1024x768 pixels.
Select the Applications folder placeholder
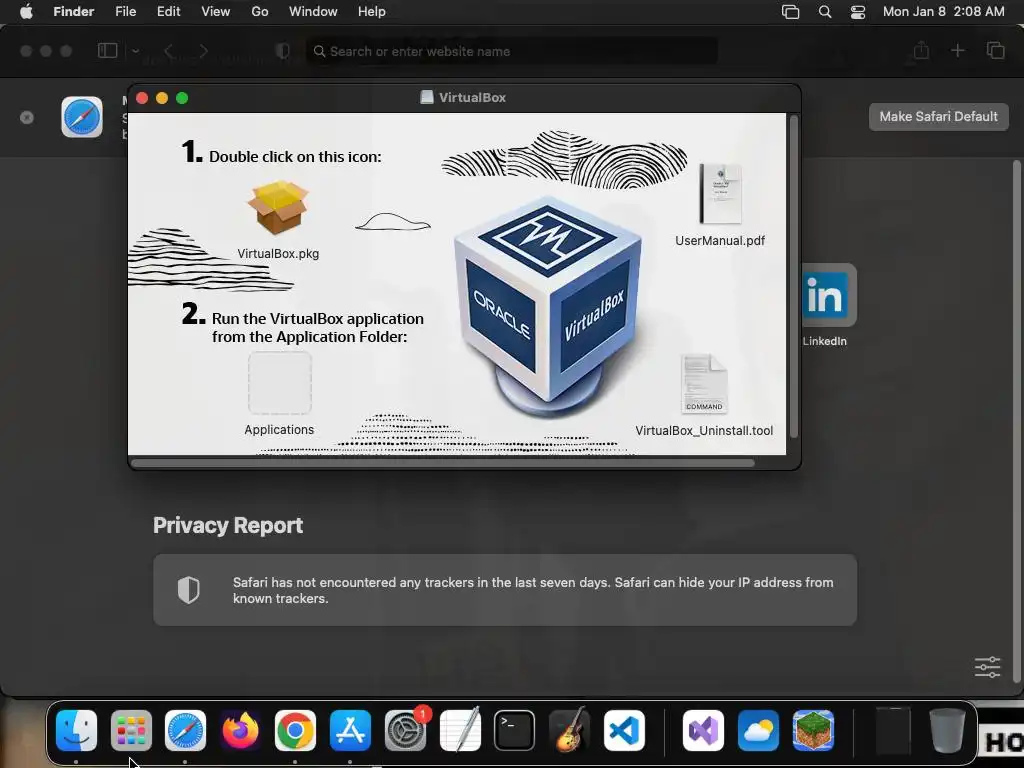tap(280, 383)
